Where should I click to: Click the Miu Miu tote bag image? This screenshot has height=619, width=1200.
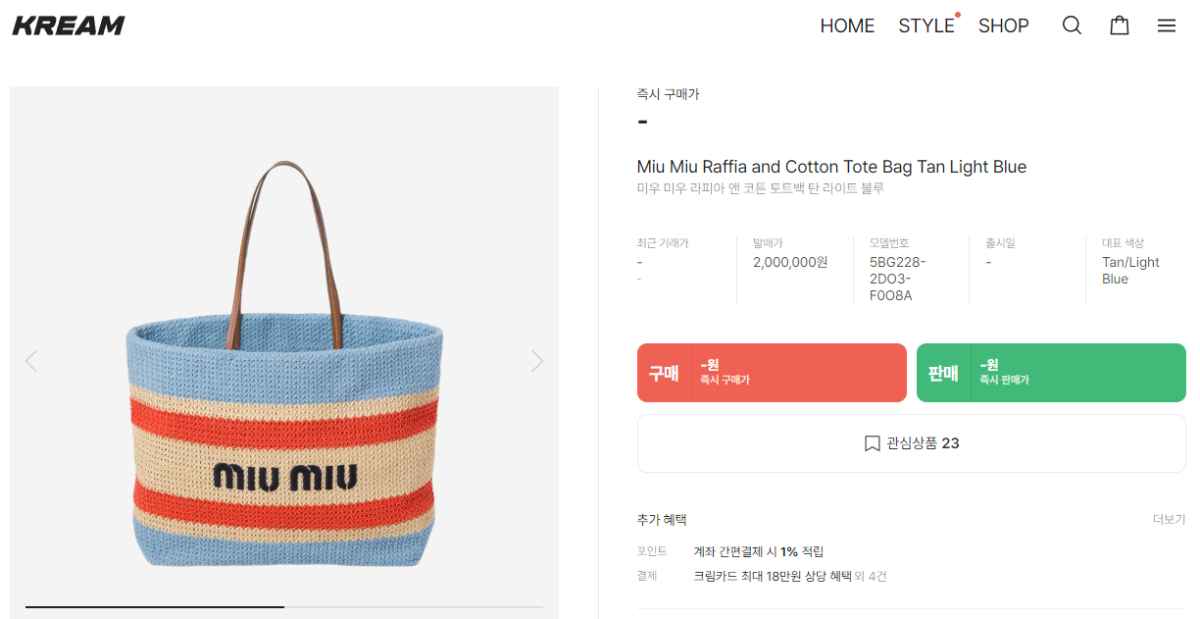coord(284,402)
